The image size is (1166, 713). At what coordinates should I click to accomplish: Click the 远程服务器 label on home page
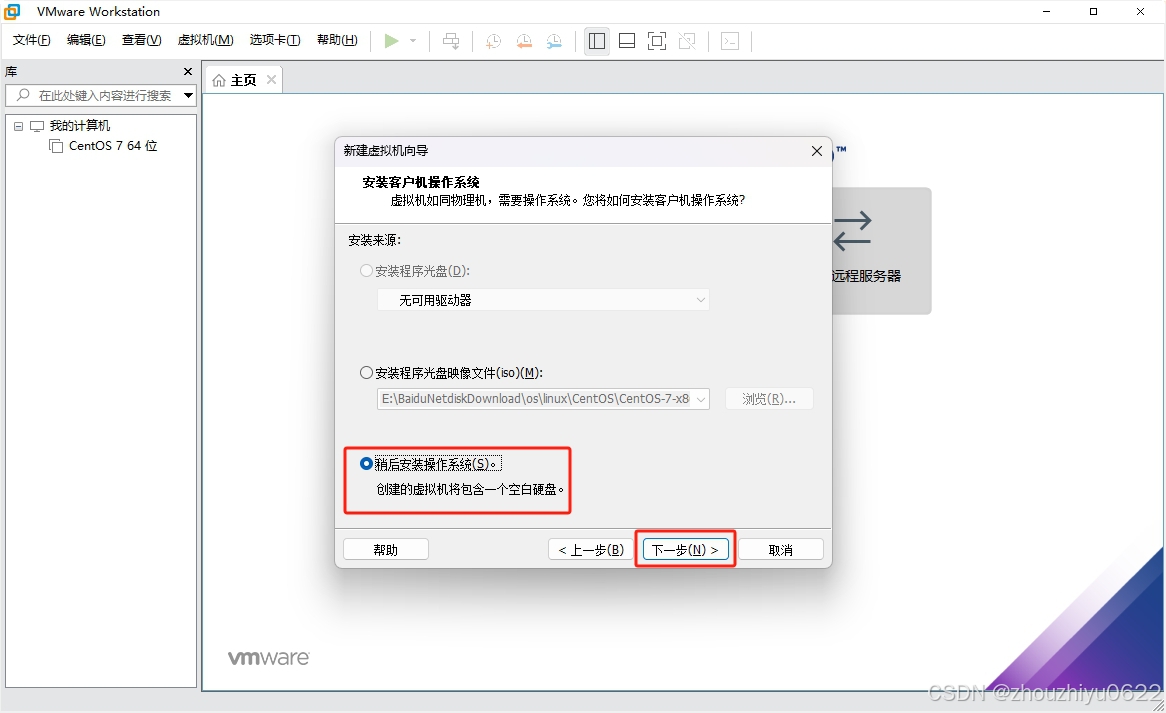[x=867, y=276]
